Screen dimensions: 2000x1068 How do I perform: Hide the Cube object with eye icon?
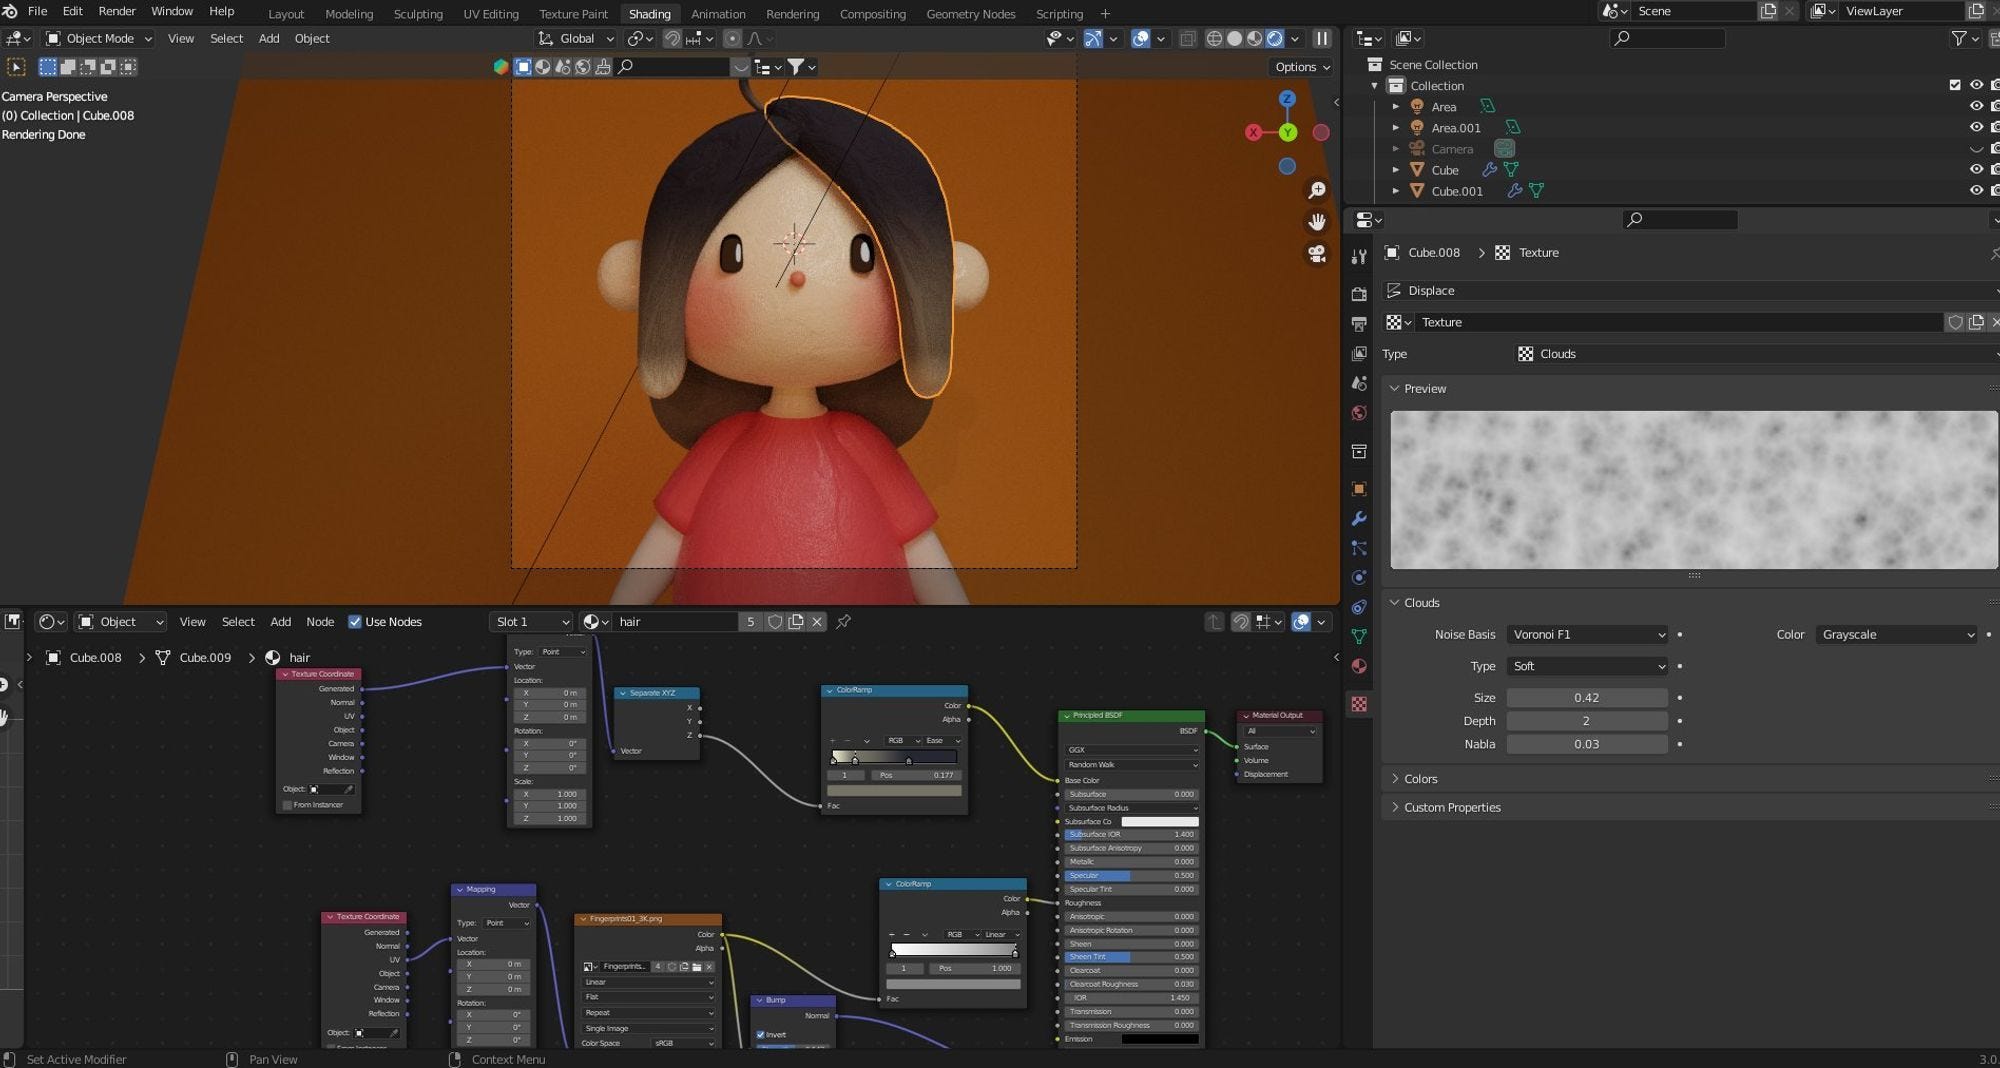(x=1975, y=170)
